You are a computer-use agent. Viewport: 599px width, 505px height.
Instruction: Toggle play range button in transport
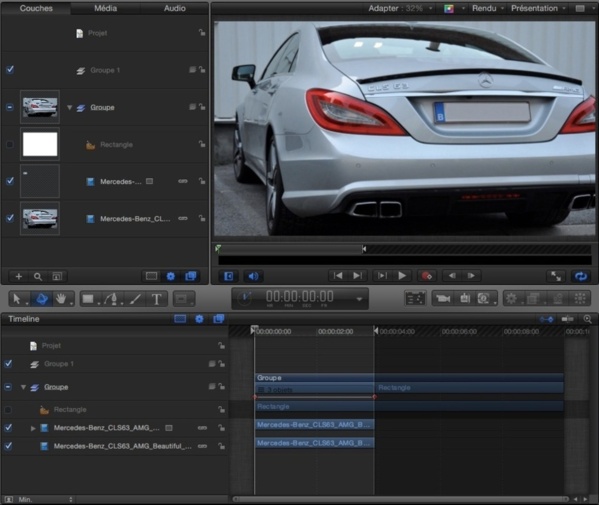coord(228,276)
